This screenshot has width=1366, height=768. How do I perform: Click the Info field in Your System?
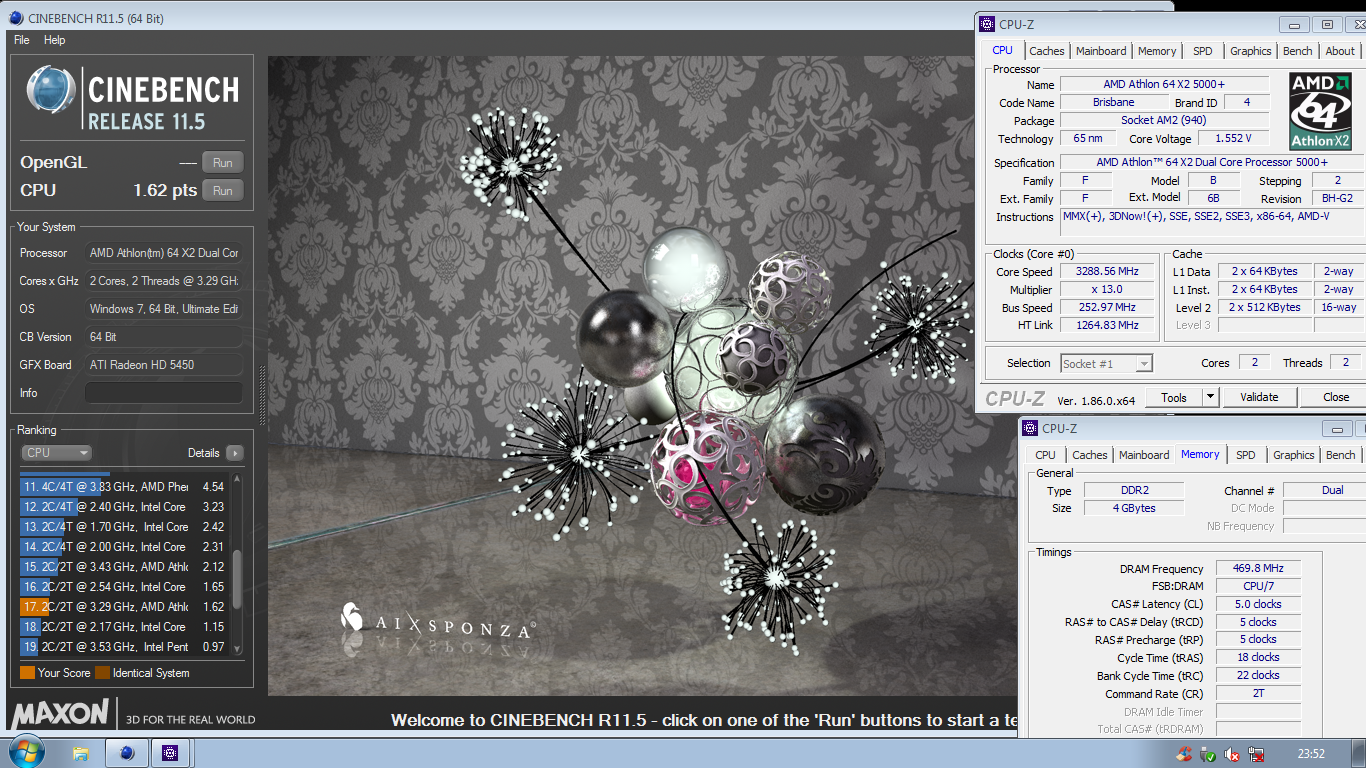(164, 393)
